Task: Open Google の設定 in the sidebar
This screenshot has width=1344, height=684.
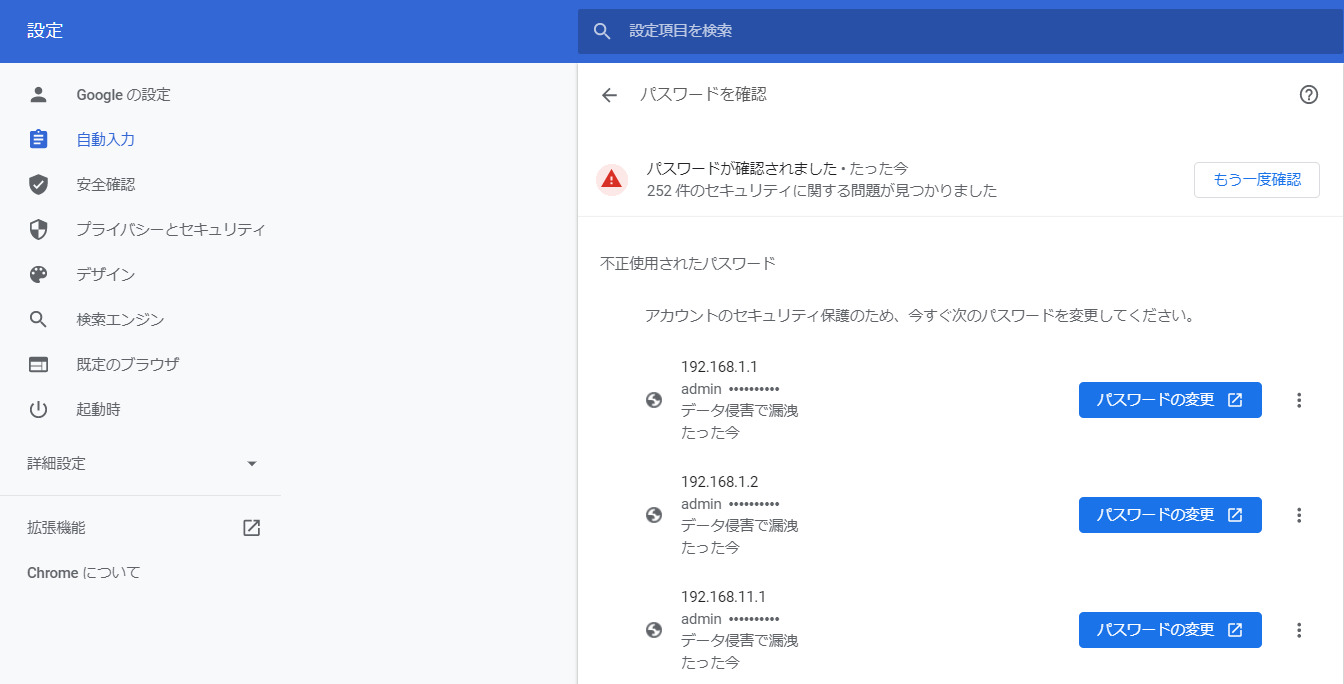Action: 123,95
